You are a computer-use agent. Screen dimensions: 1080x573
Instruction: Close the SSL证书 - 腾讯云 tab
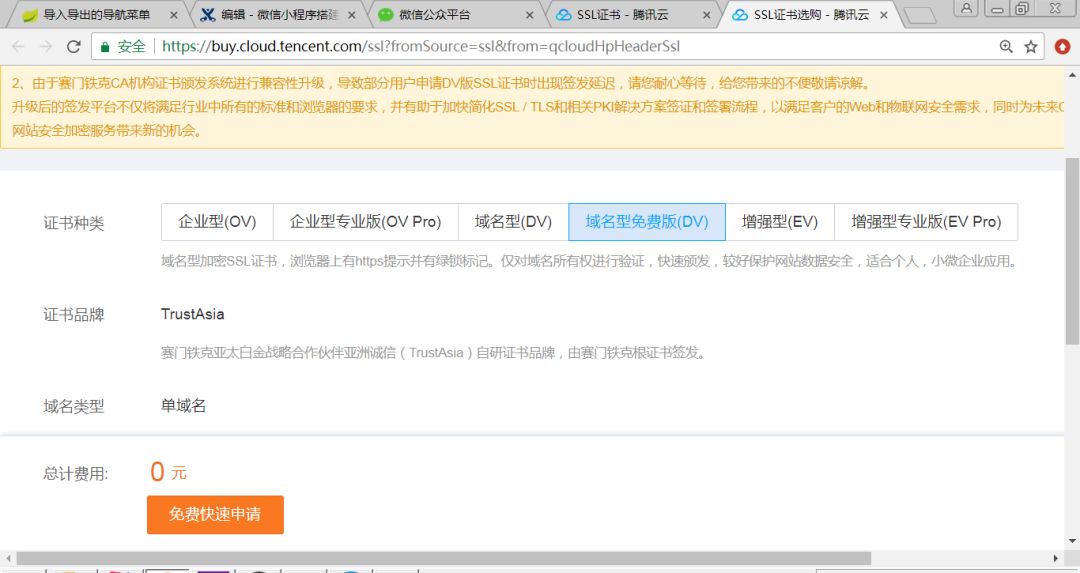click(706, 14)
